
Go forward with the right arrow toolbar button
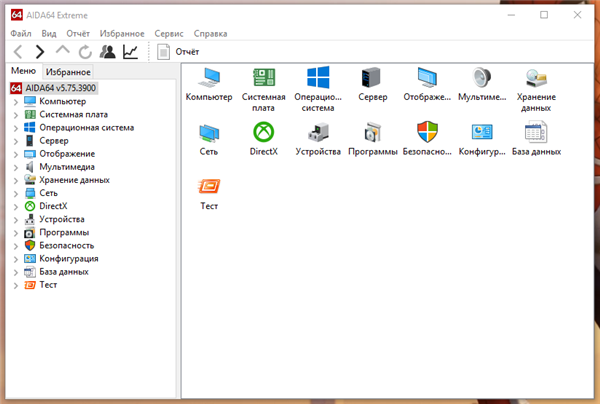pos(40,52)
